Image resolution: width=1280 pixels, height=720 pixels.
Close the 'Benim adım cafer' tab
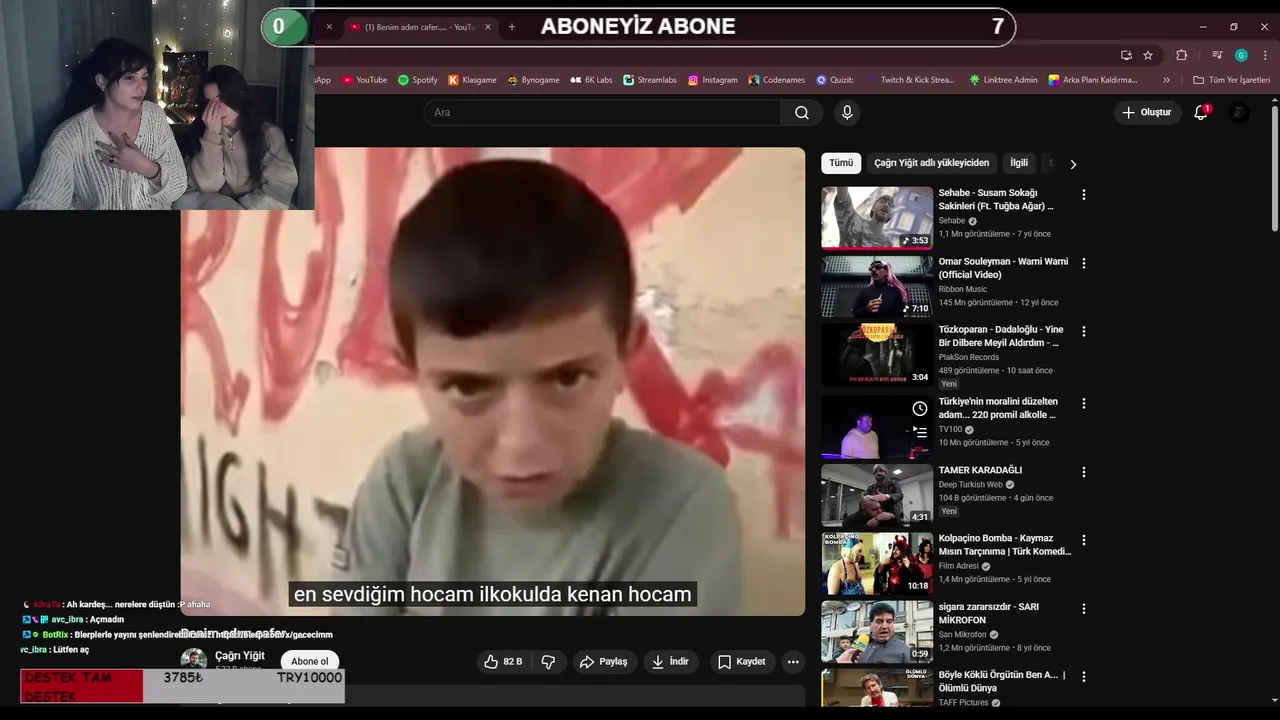tap(488, 27)
